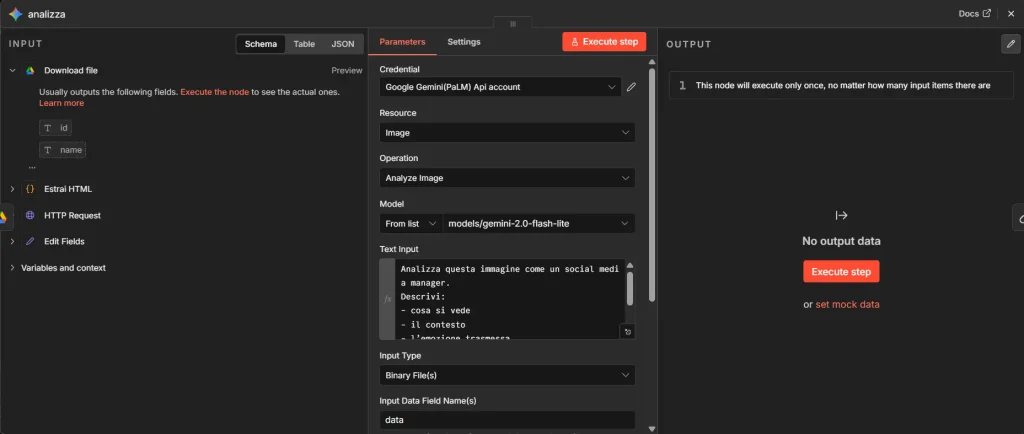Select the name field pill
1024x434 pixels.
tap(63, 150)
